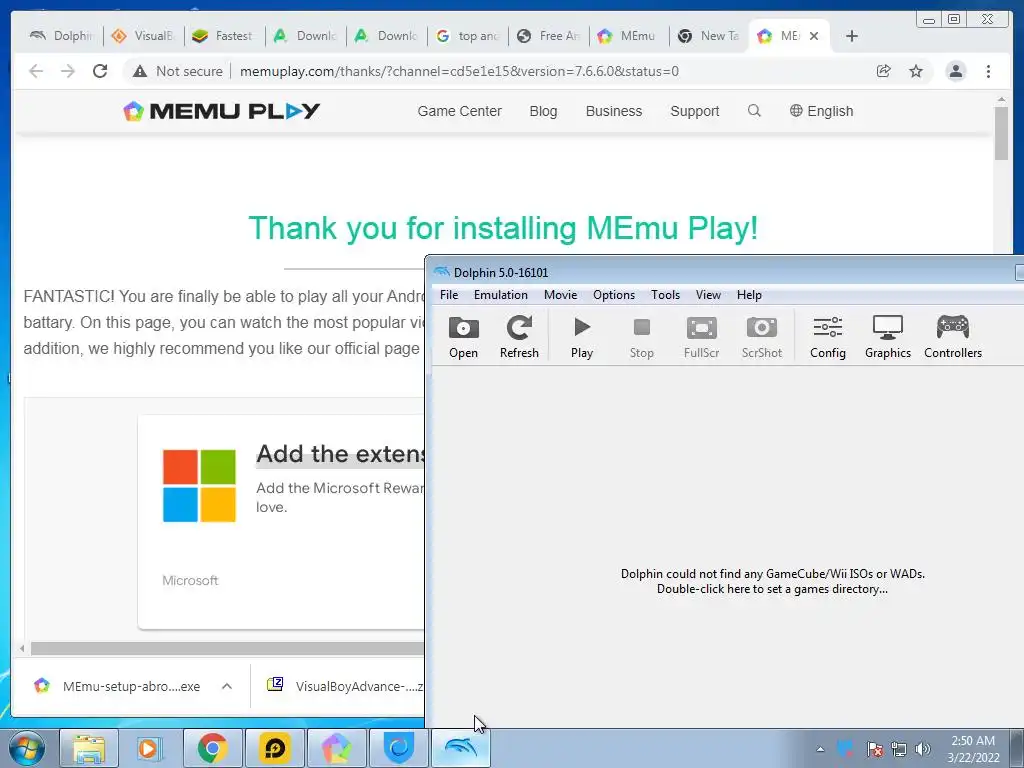Refresh the Dolphin game list
The width and height of the screenshot is (1024, 768).
(x=519, y=337)
